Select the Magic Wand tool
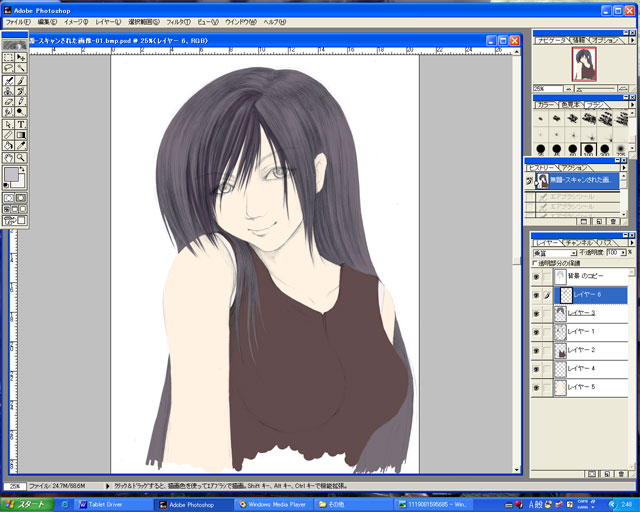 point(21,68)
